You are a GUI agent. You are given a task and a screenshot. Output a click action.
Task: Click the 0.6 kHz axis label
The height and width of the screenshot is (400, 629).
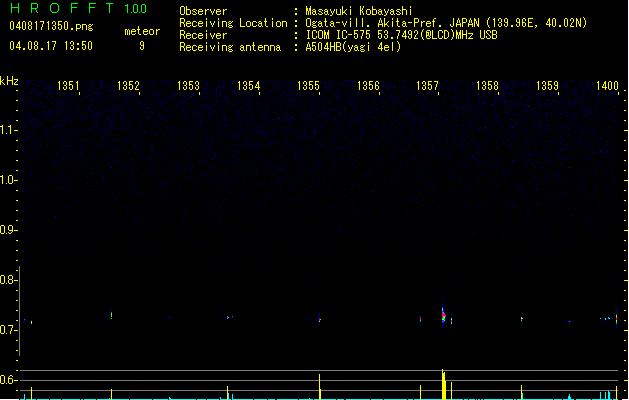coord(7,380)
